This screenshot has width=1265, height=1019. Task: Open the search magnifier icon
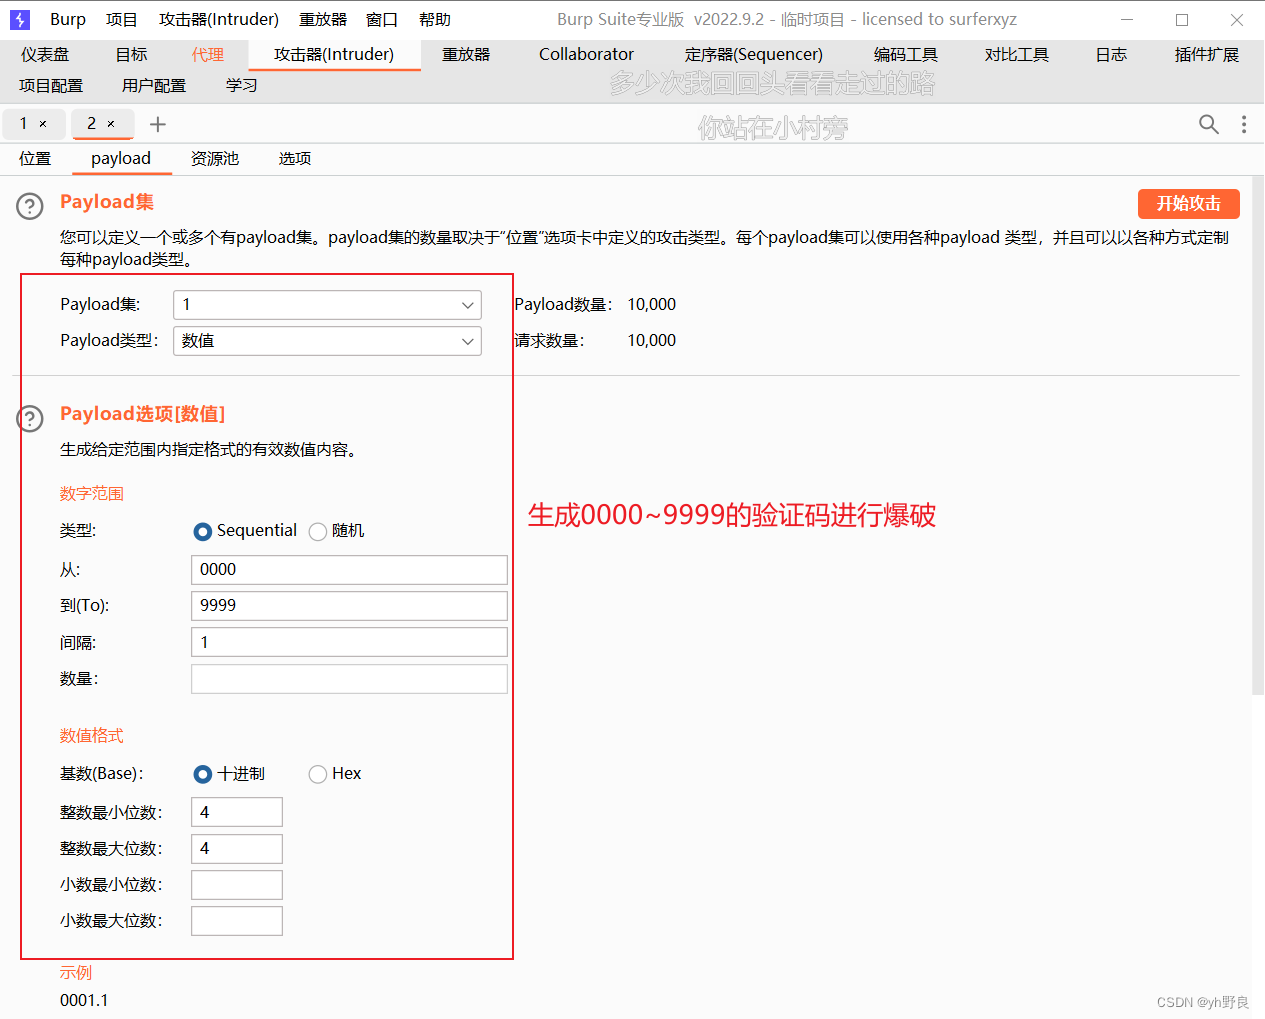pos(1209,124)
